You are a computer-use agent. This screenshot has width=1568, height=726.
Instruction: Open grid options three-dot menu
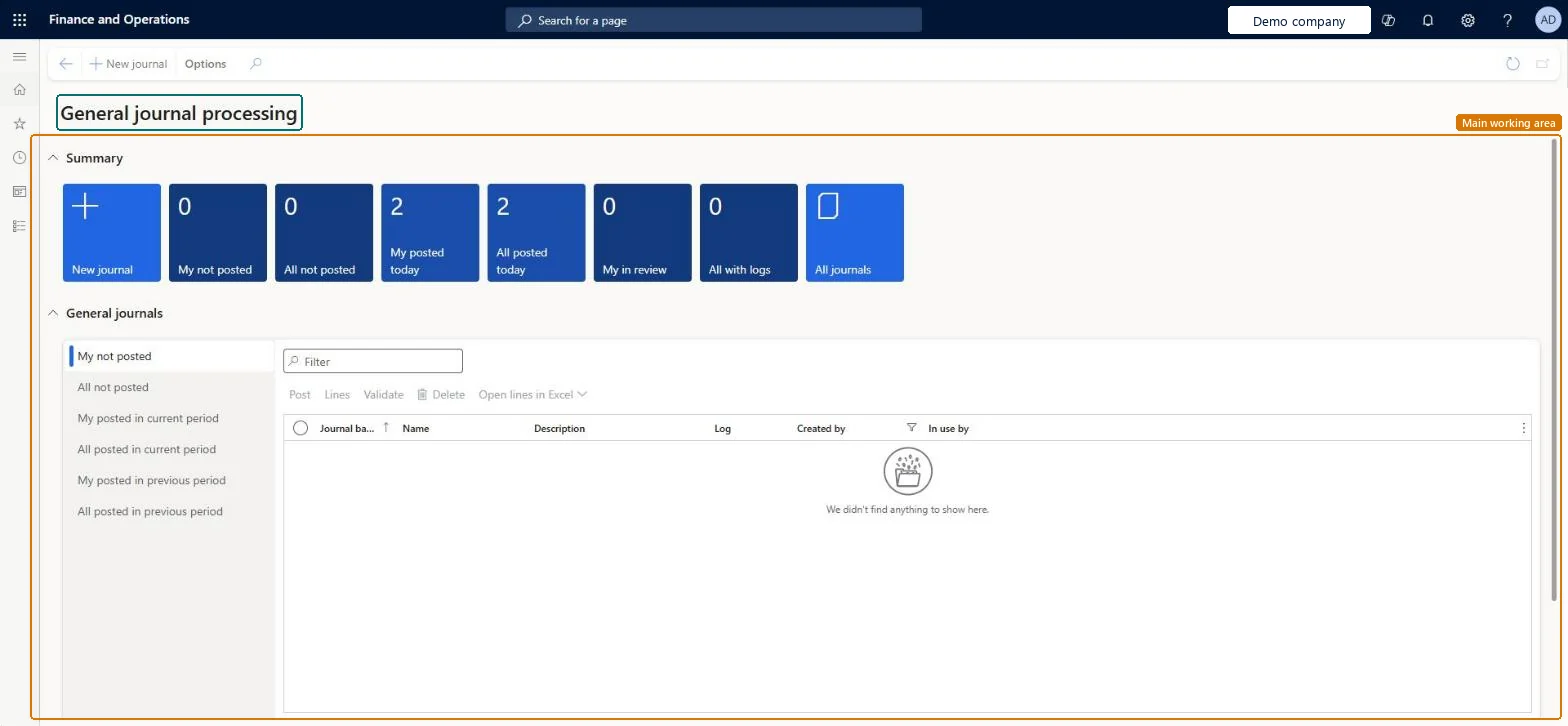[1523, 428]
